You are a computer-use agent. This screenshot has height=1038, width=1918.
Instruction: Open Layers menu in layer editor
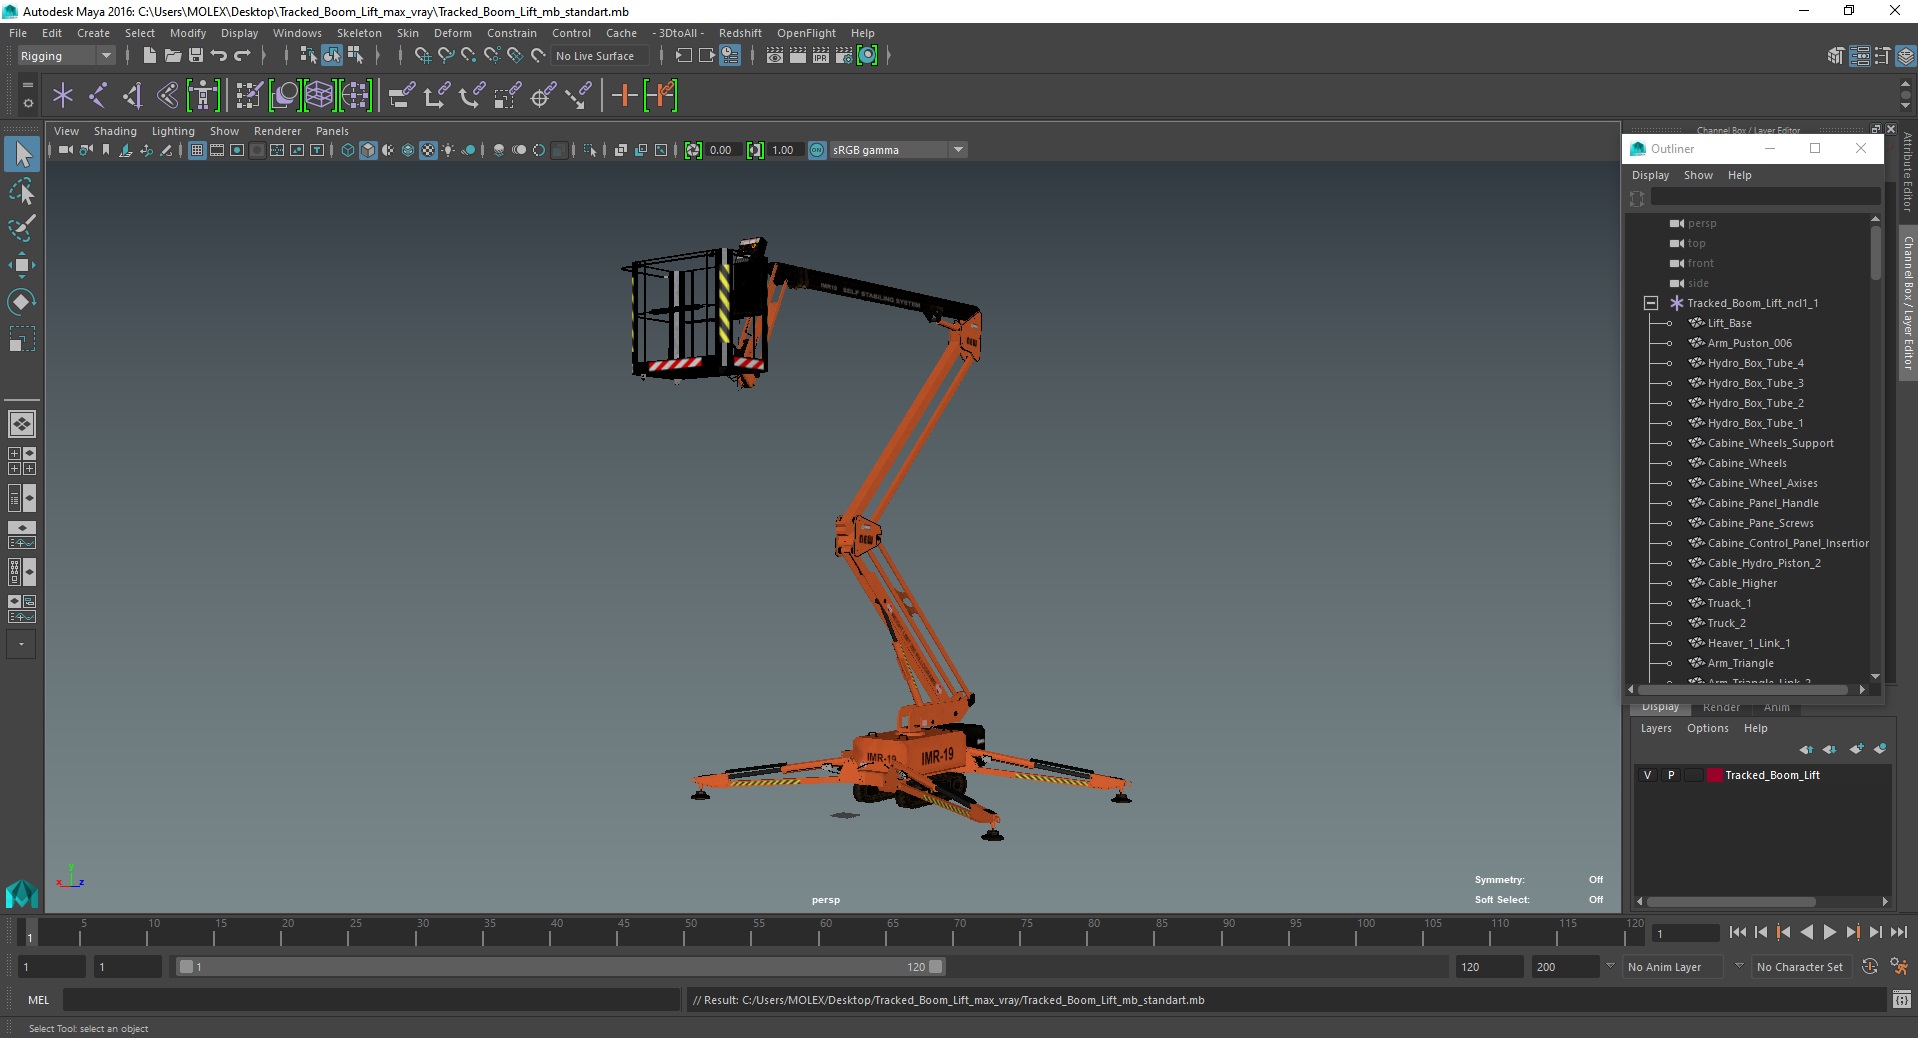1655,728
